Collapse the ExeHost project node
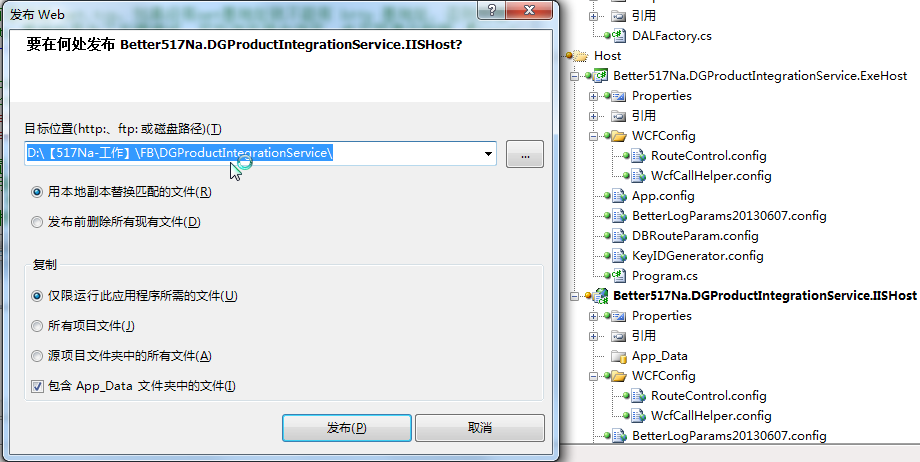 coord(574,76)
